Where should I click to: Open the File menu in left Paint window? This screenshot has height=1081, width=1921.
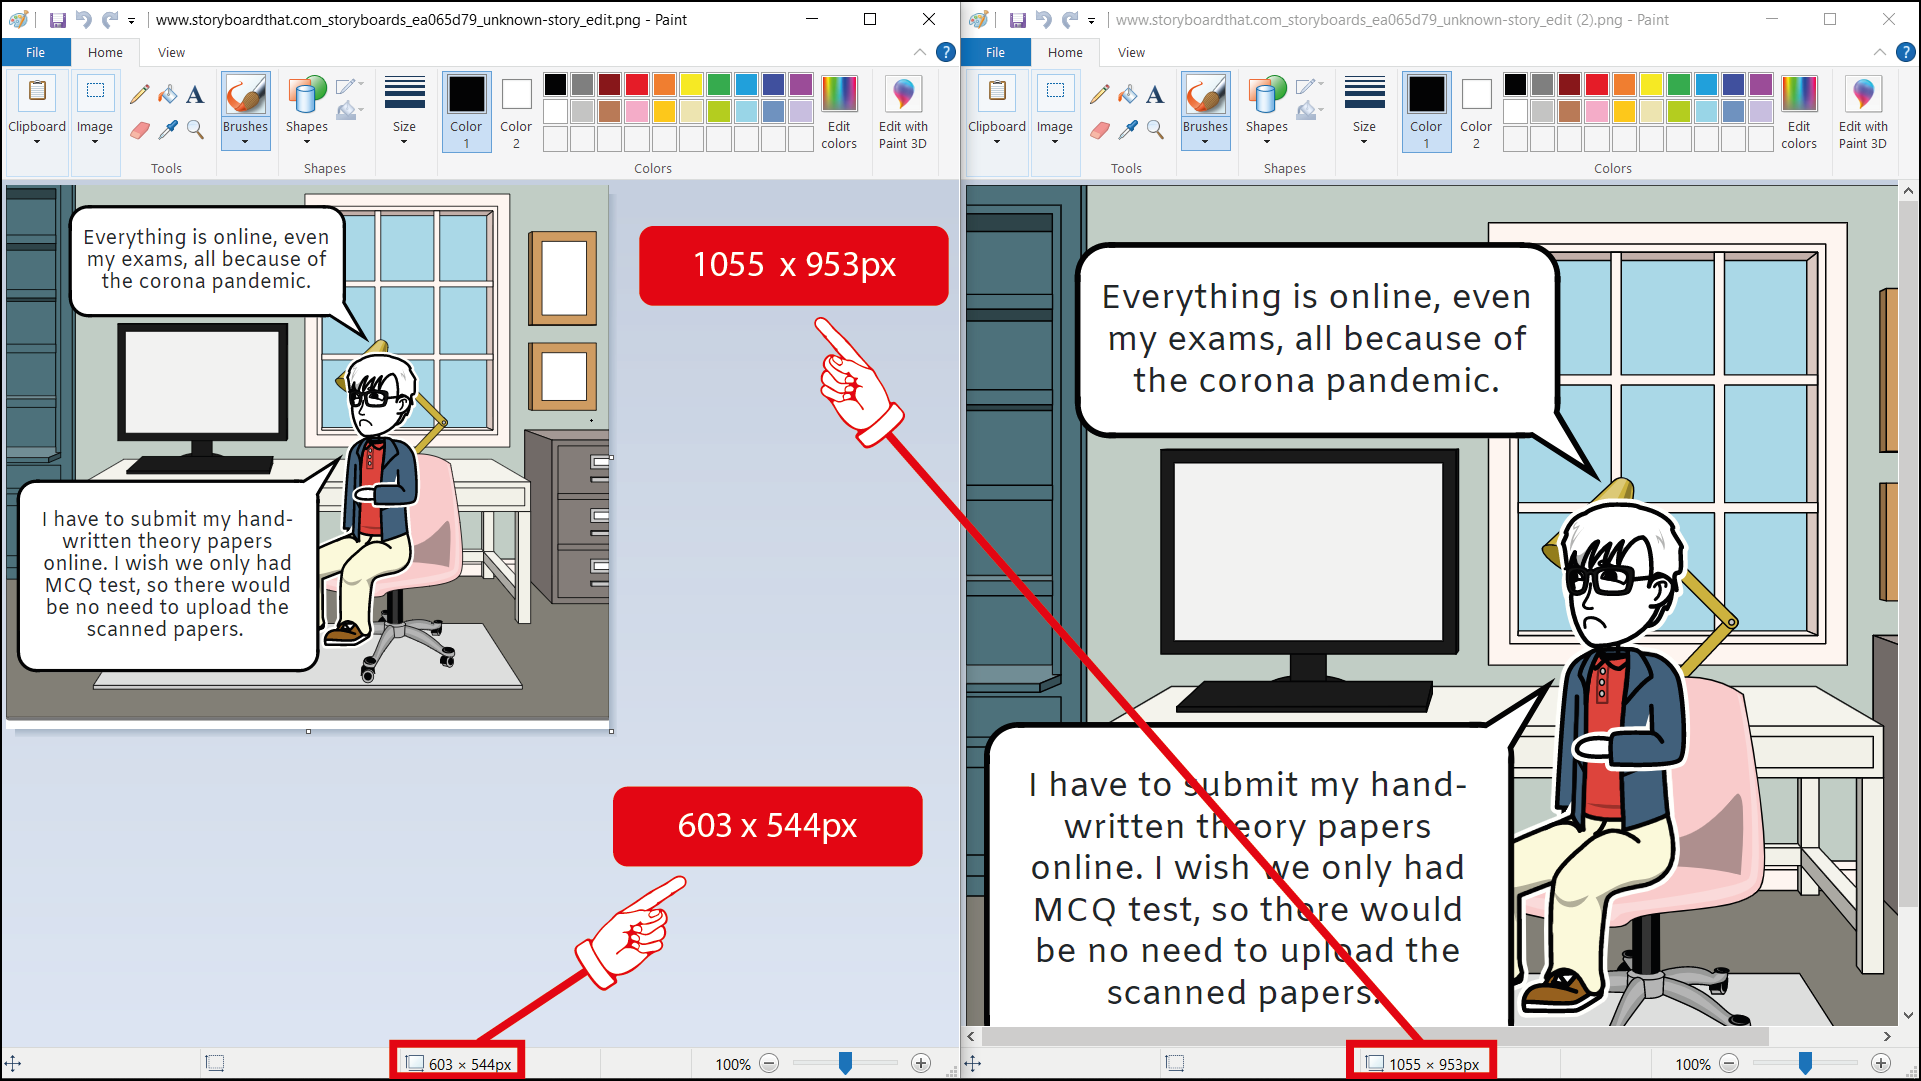pos(35,52)
